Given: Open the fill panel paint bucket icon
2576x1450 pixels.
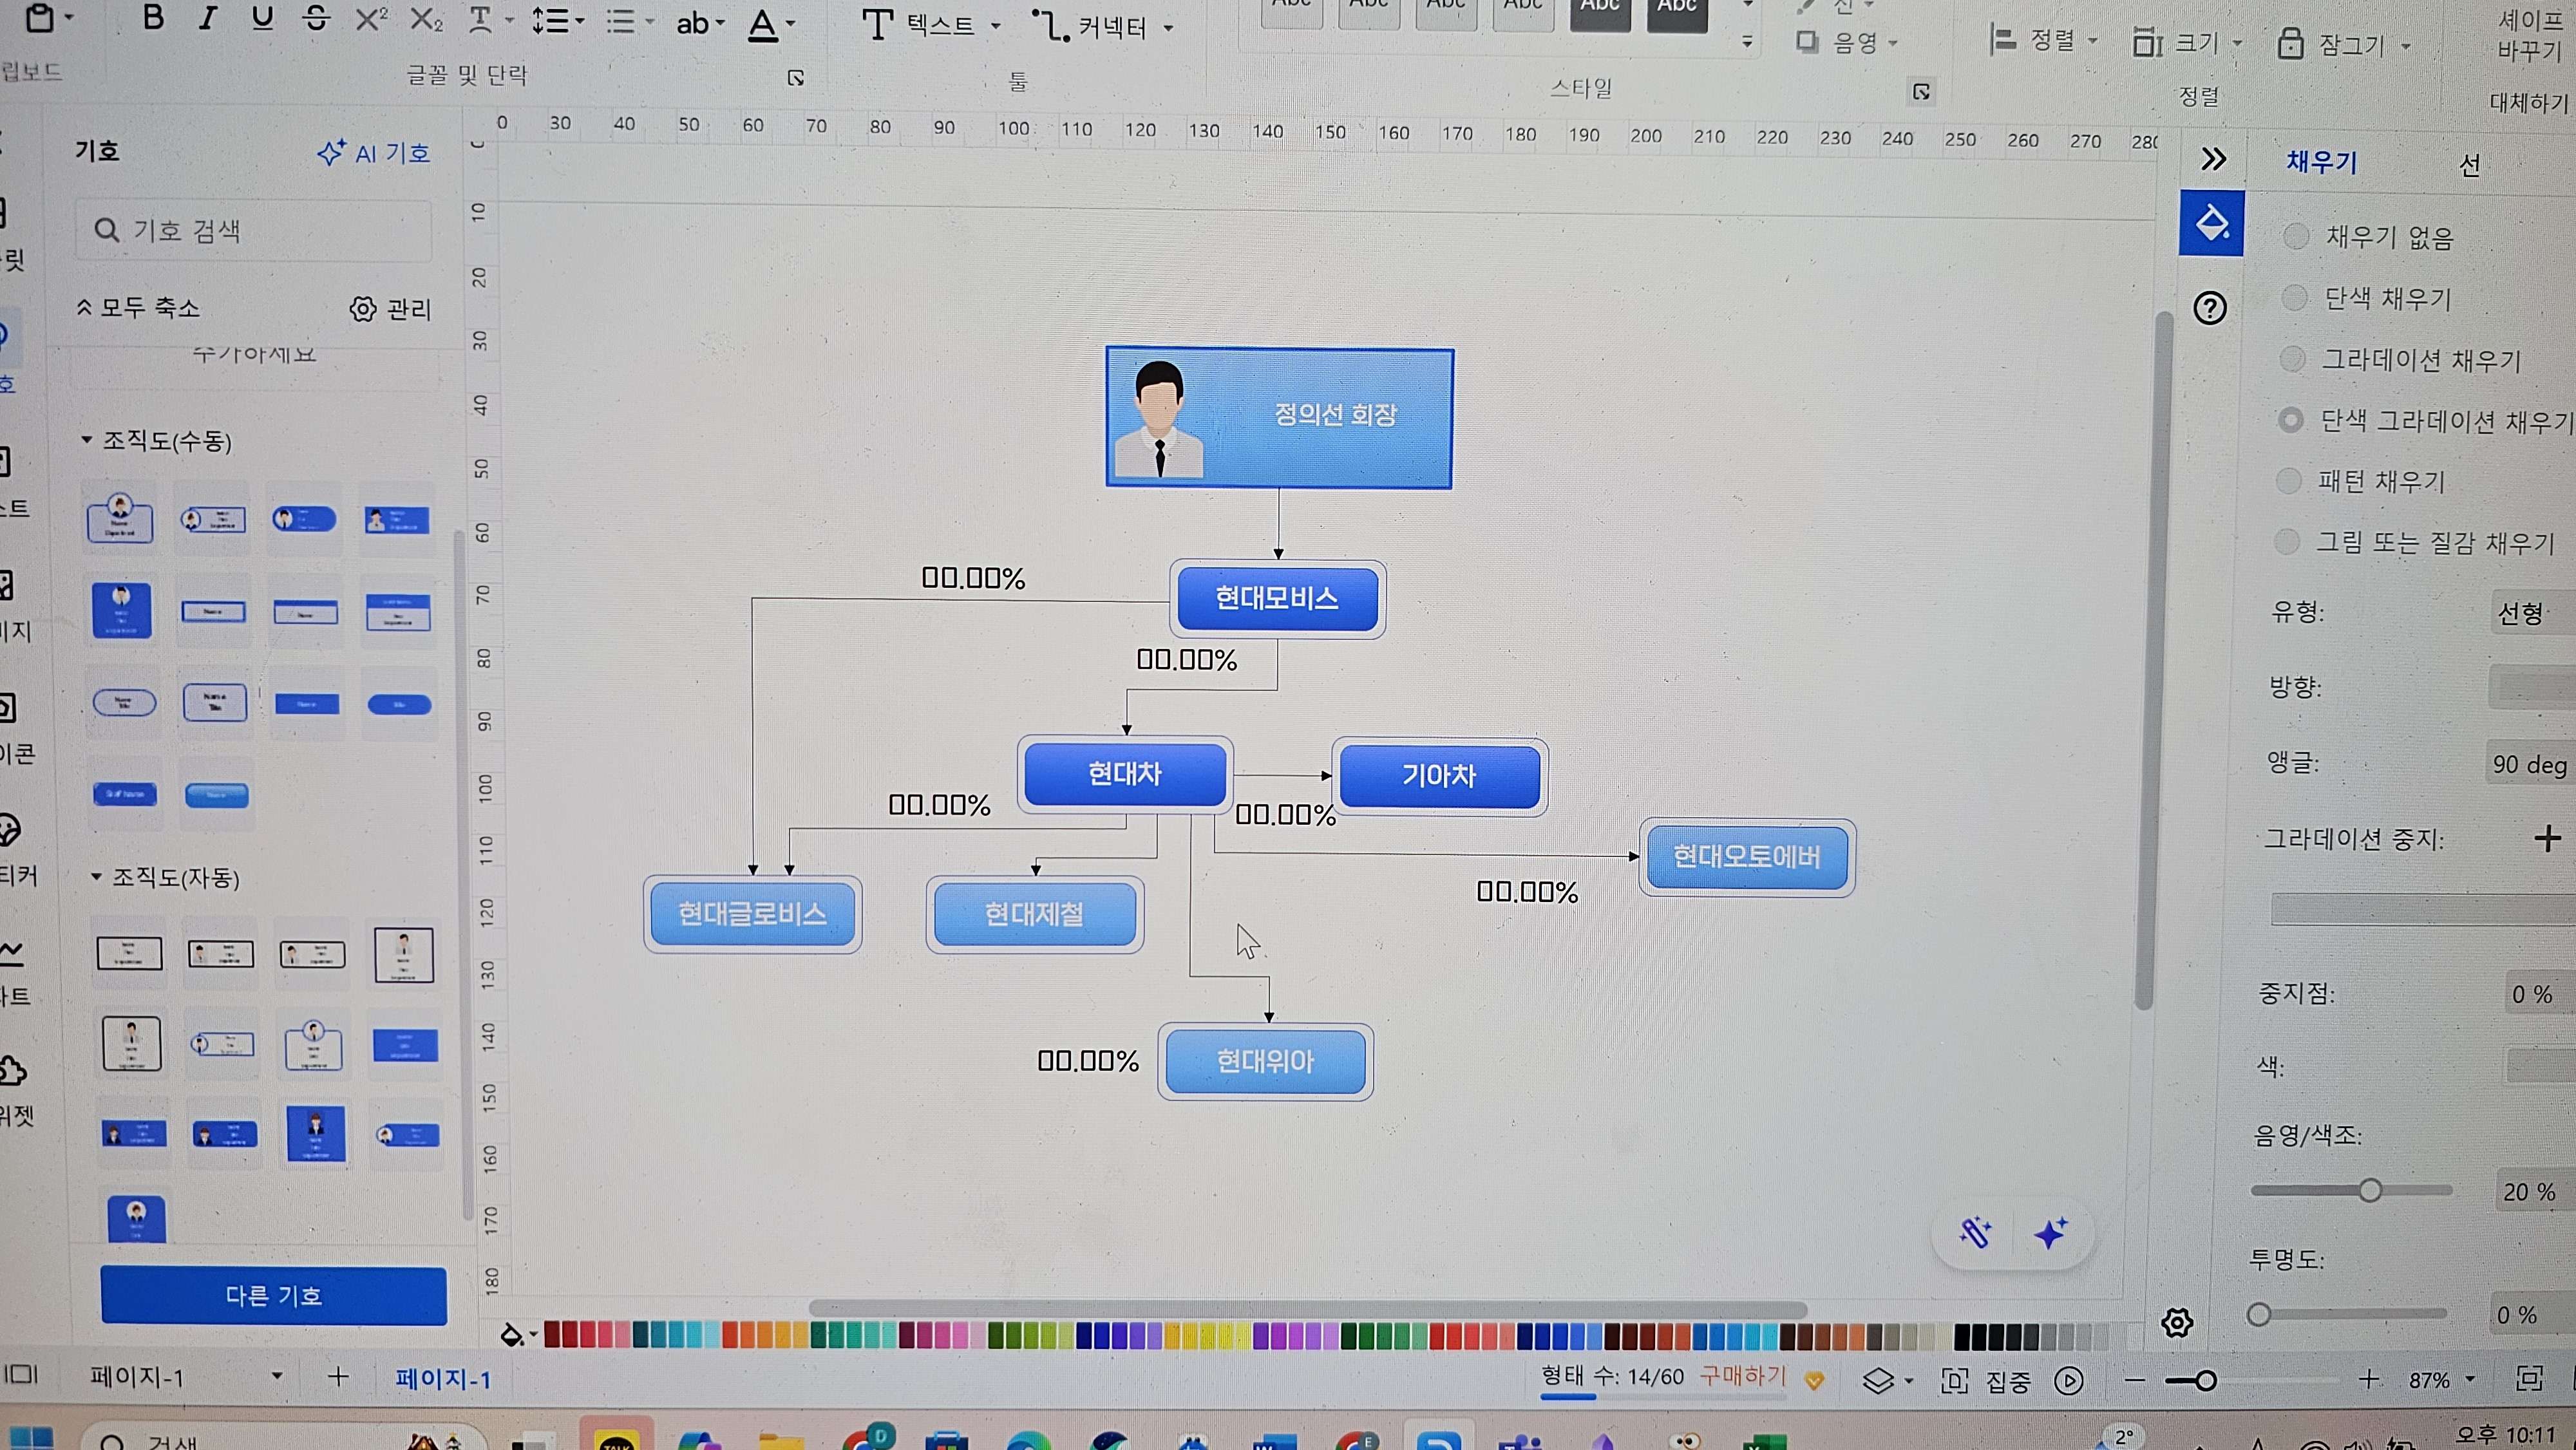Looking at the screenshot, I should click(x=2211, y=223).
